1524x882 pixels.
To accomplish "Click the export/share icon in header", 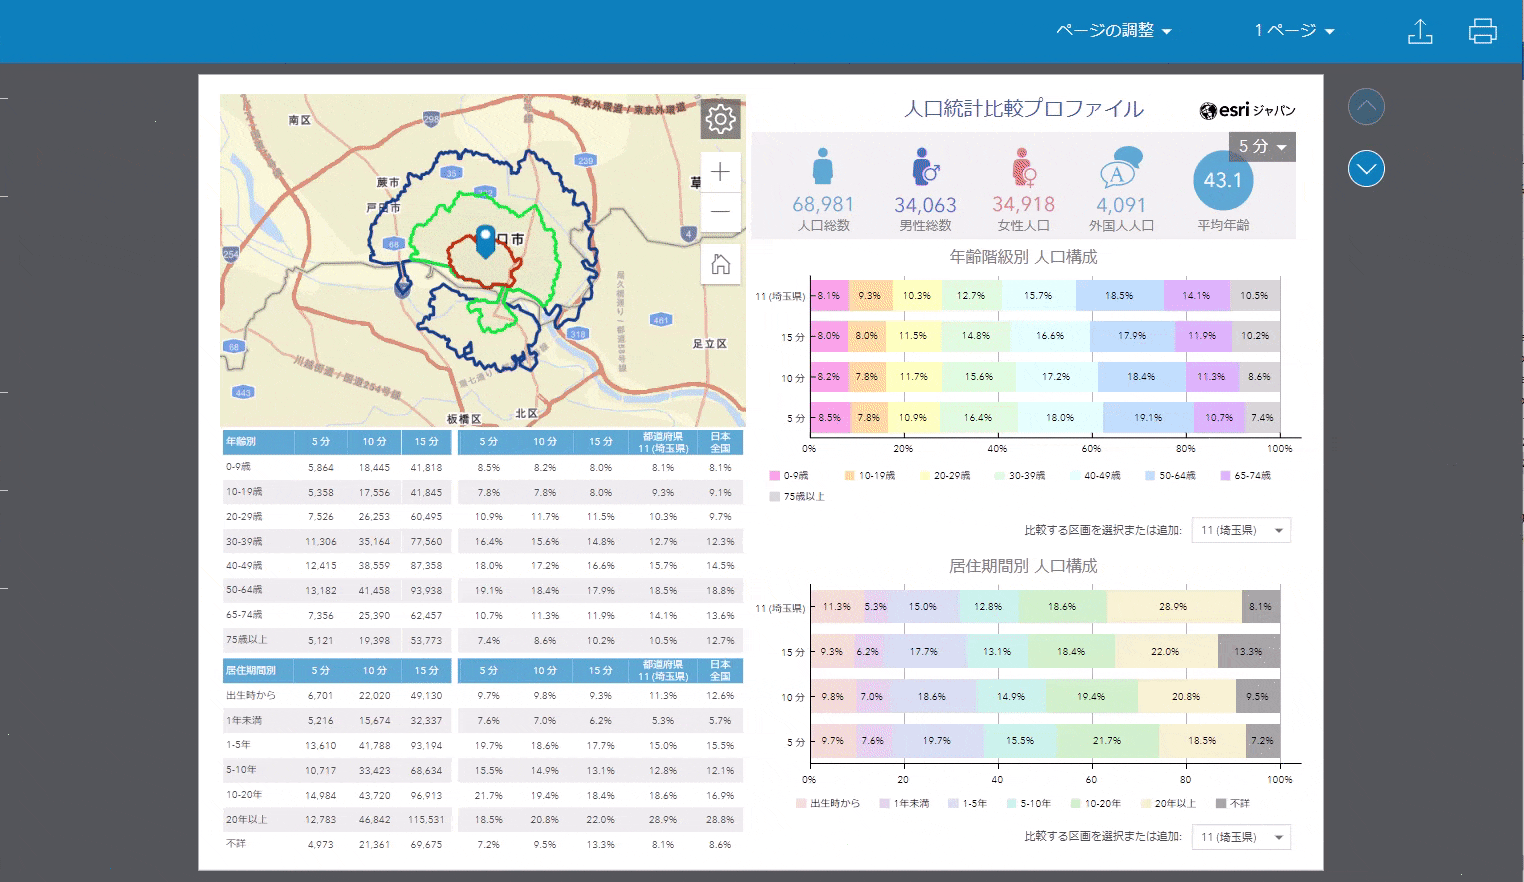I will click(x=1420, y=32).
